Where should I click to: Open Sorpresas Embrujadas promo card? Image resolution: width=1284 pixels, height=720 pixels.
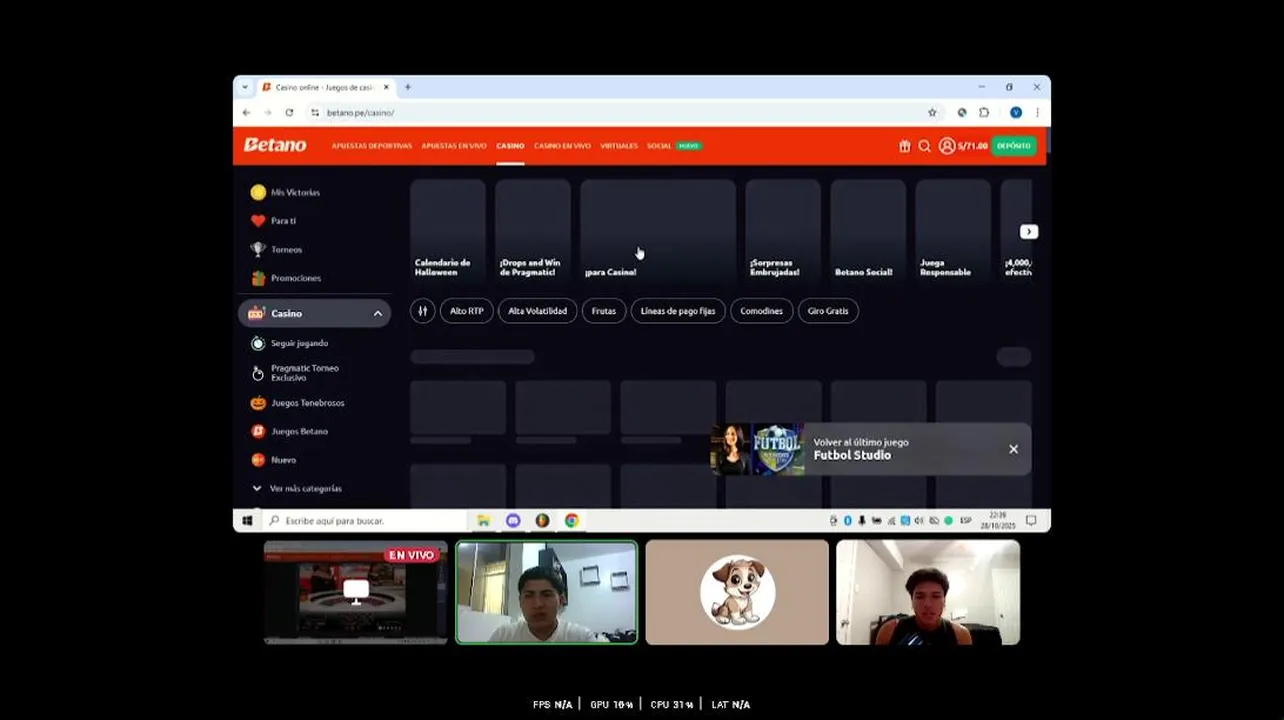point(783,230)
